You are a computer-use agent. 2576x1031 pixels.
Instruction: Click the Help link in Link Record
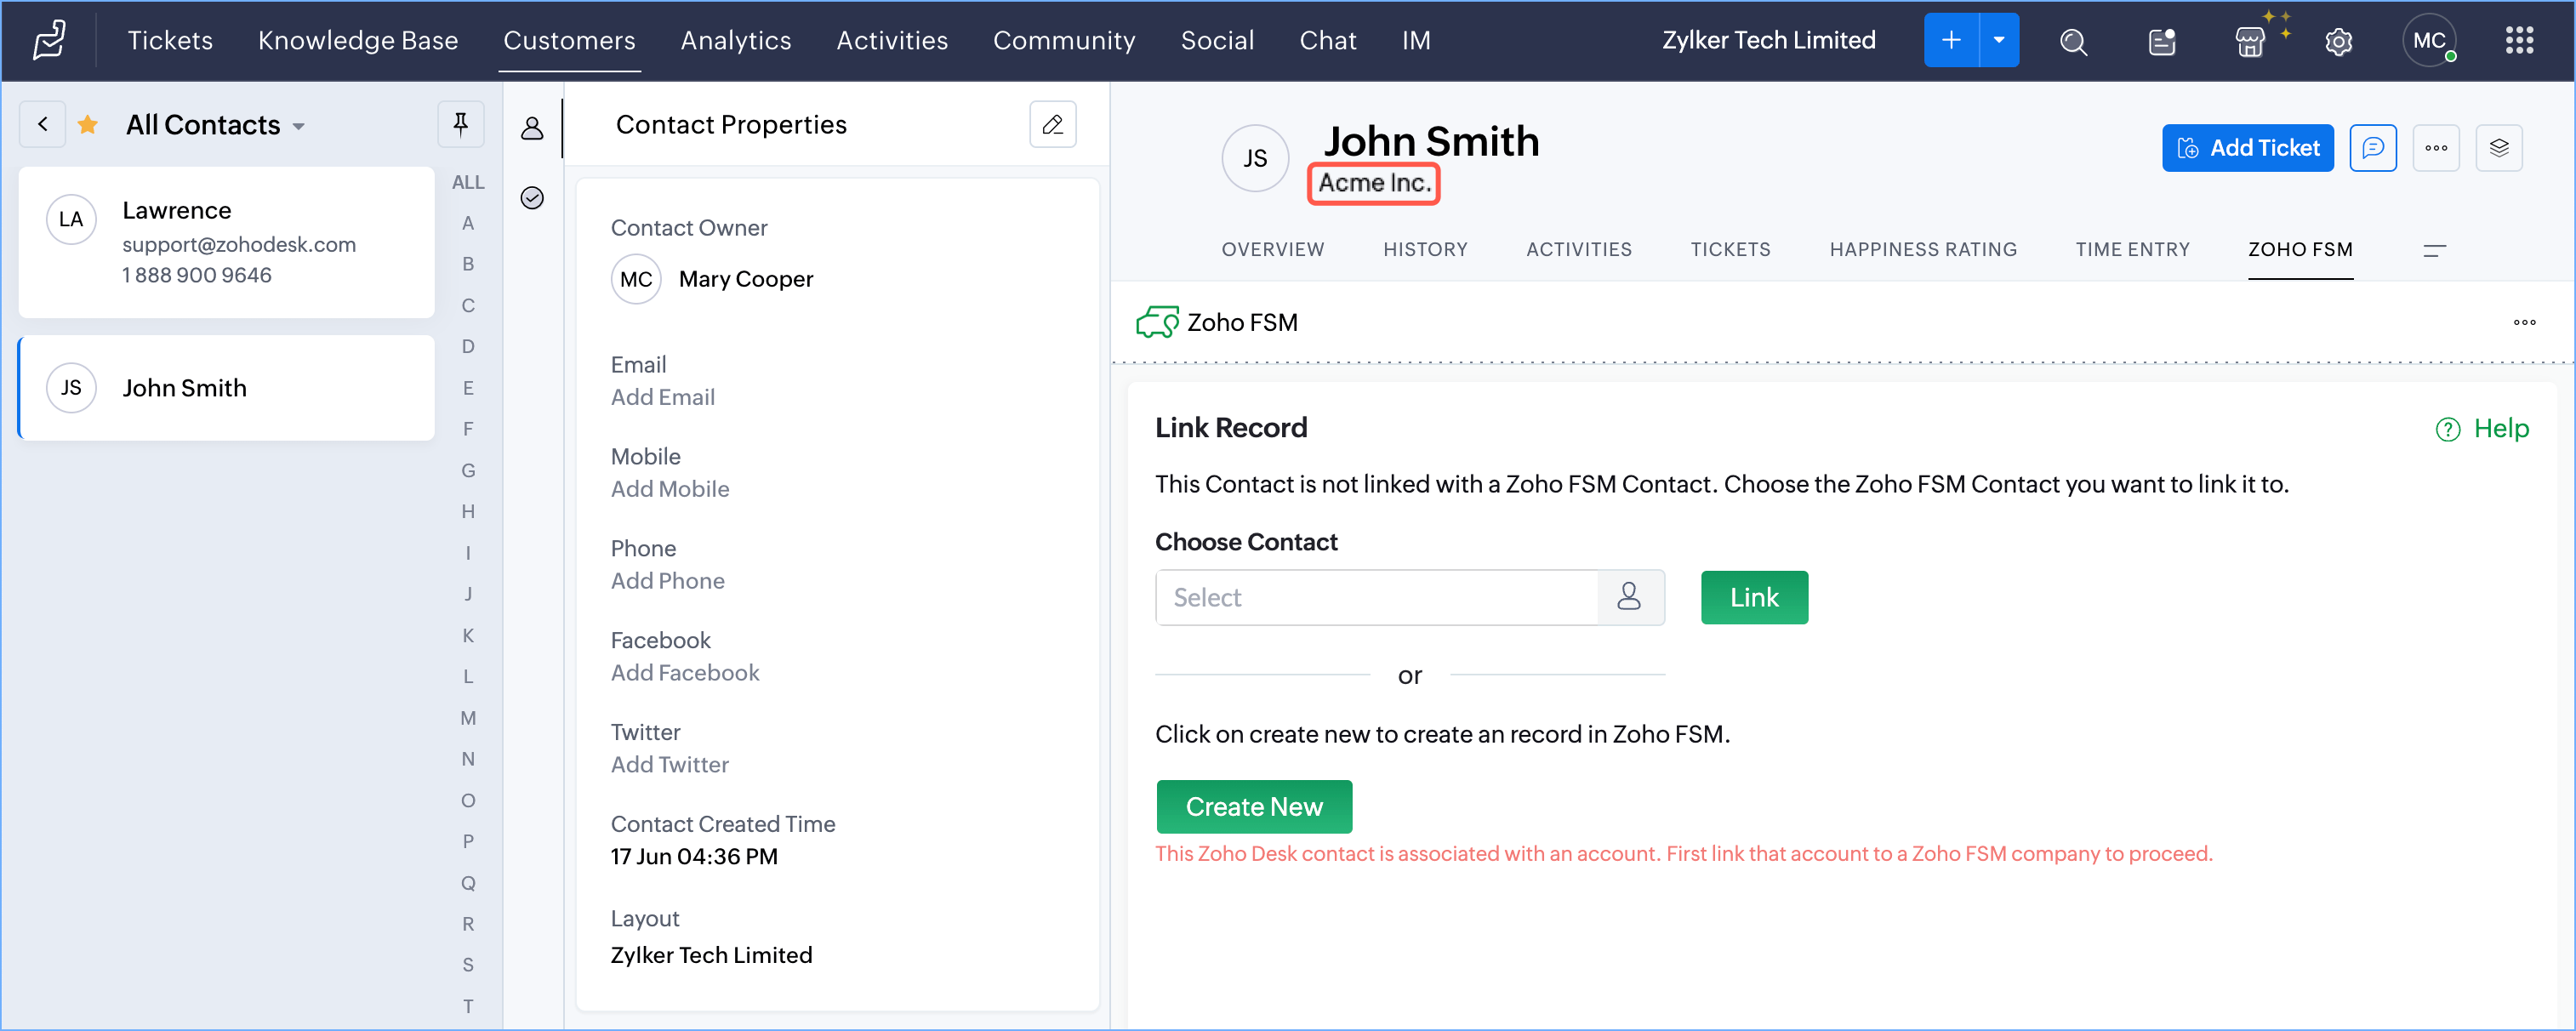coord(2482,429)
